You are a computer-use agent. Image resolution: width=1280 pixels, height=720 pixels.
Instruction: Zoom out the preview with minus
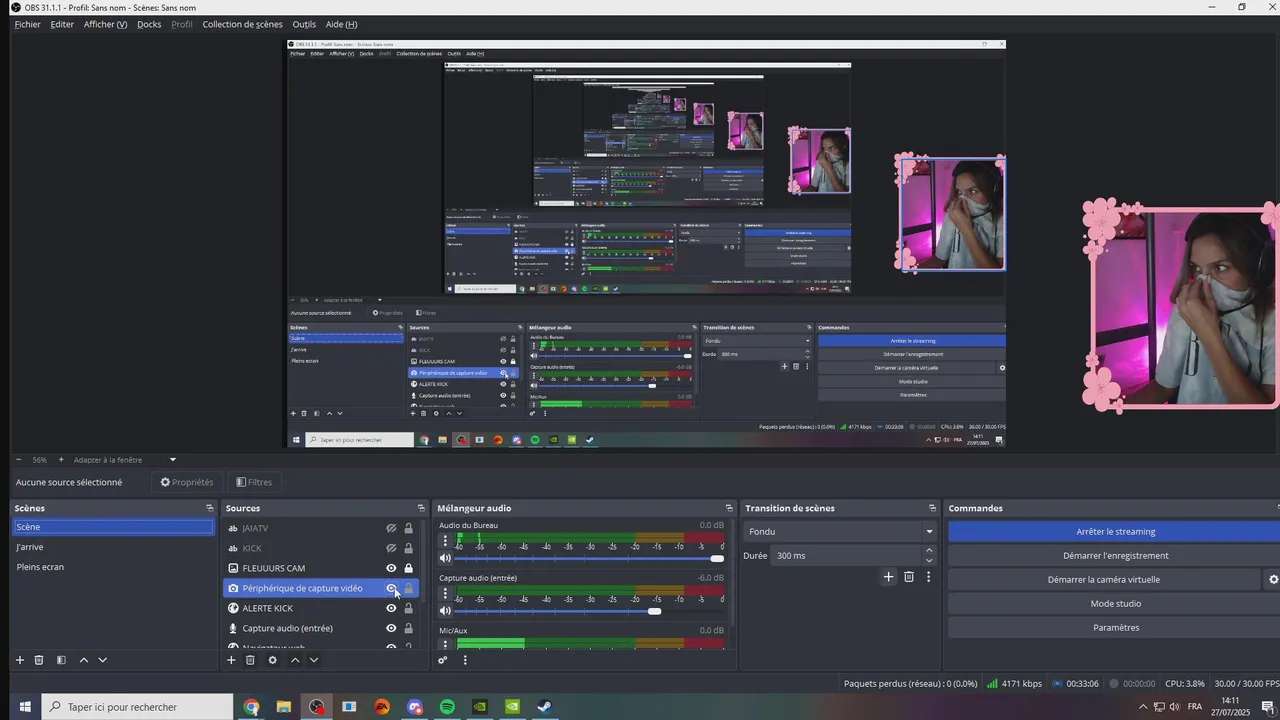19,460
